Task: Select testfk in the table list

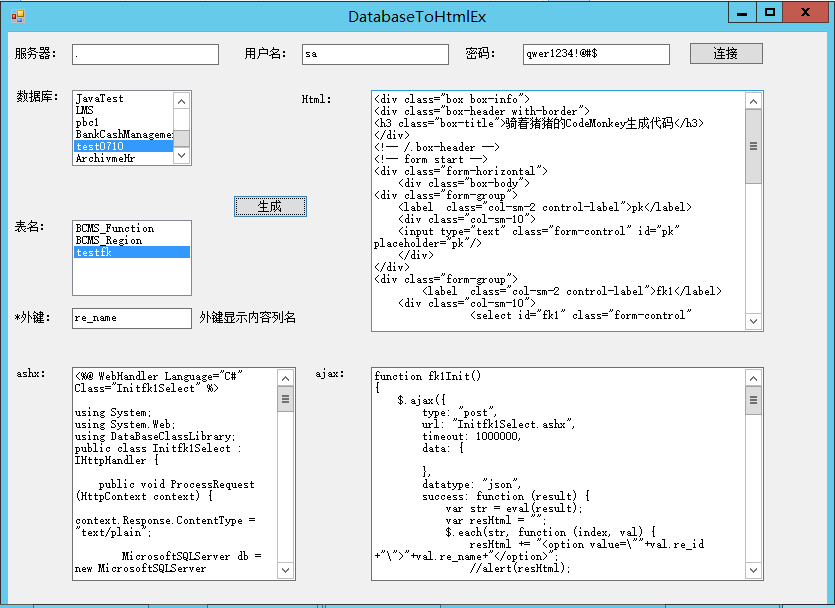Action: pyautogui.click(x=132, y=252)
